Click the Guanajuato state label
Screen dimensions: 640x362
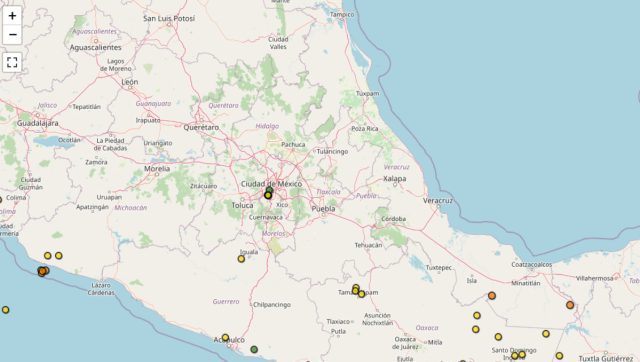pyautogui.click(x=153, y=104)
